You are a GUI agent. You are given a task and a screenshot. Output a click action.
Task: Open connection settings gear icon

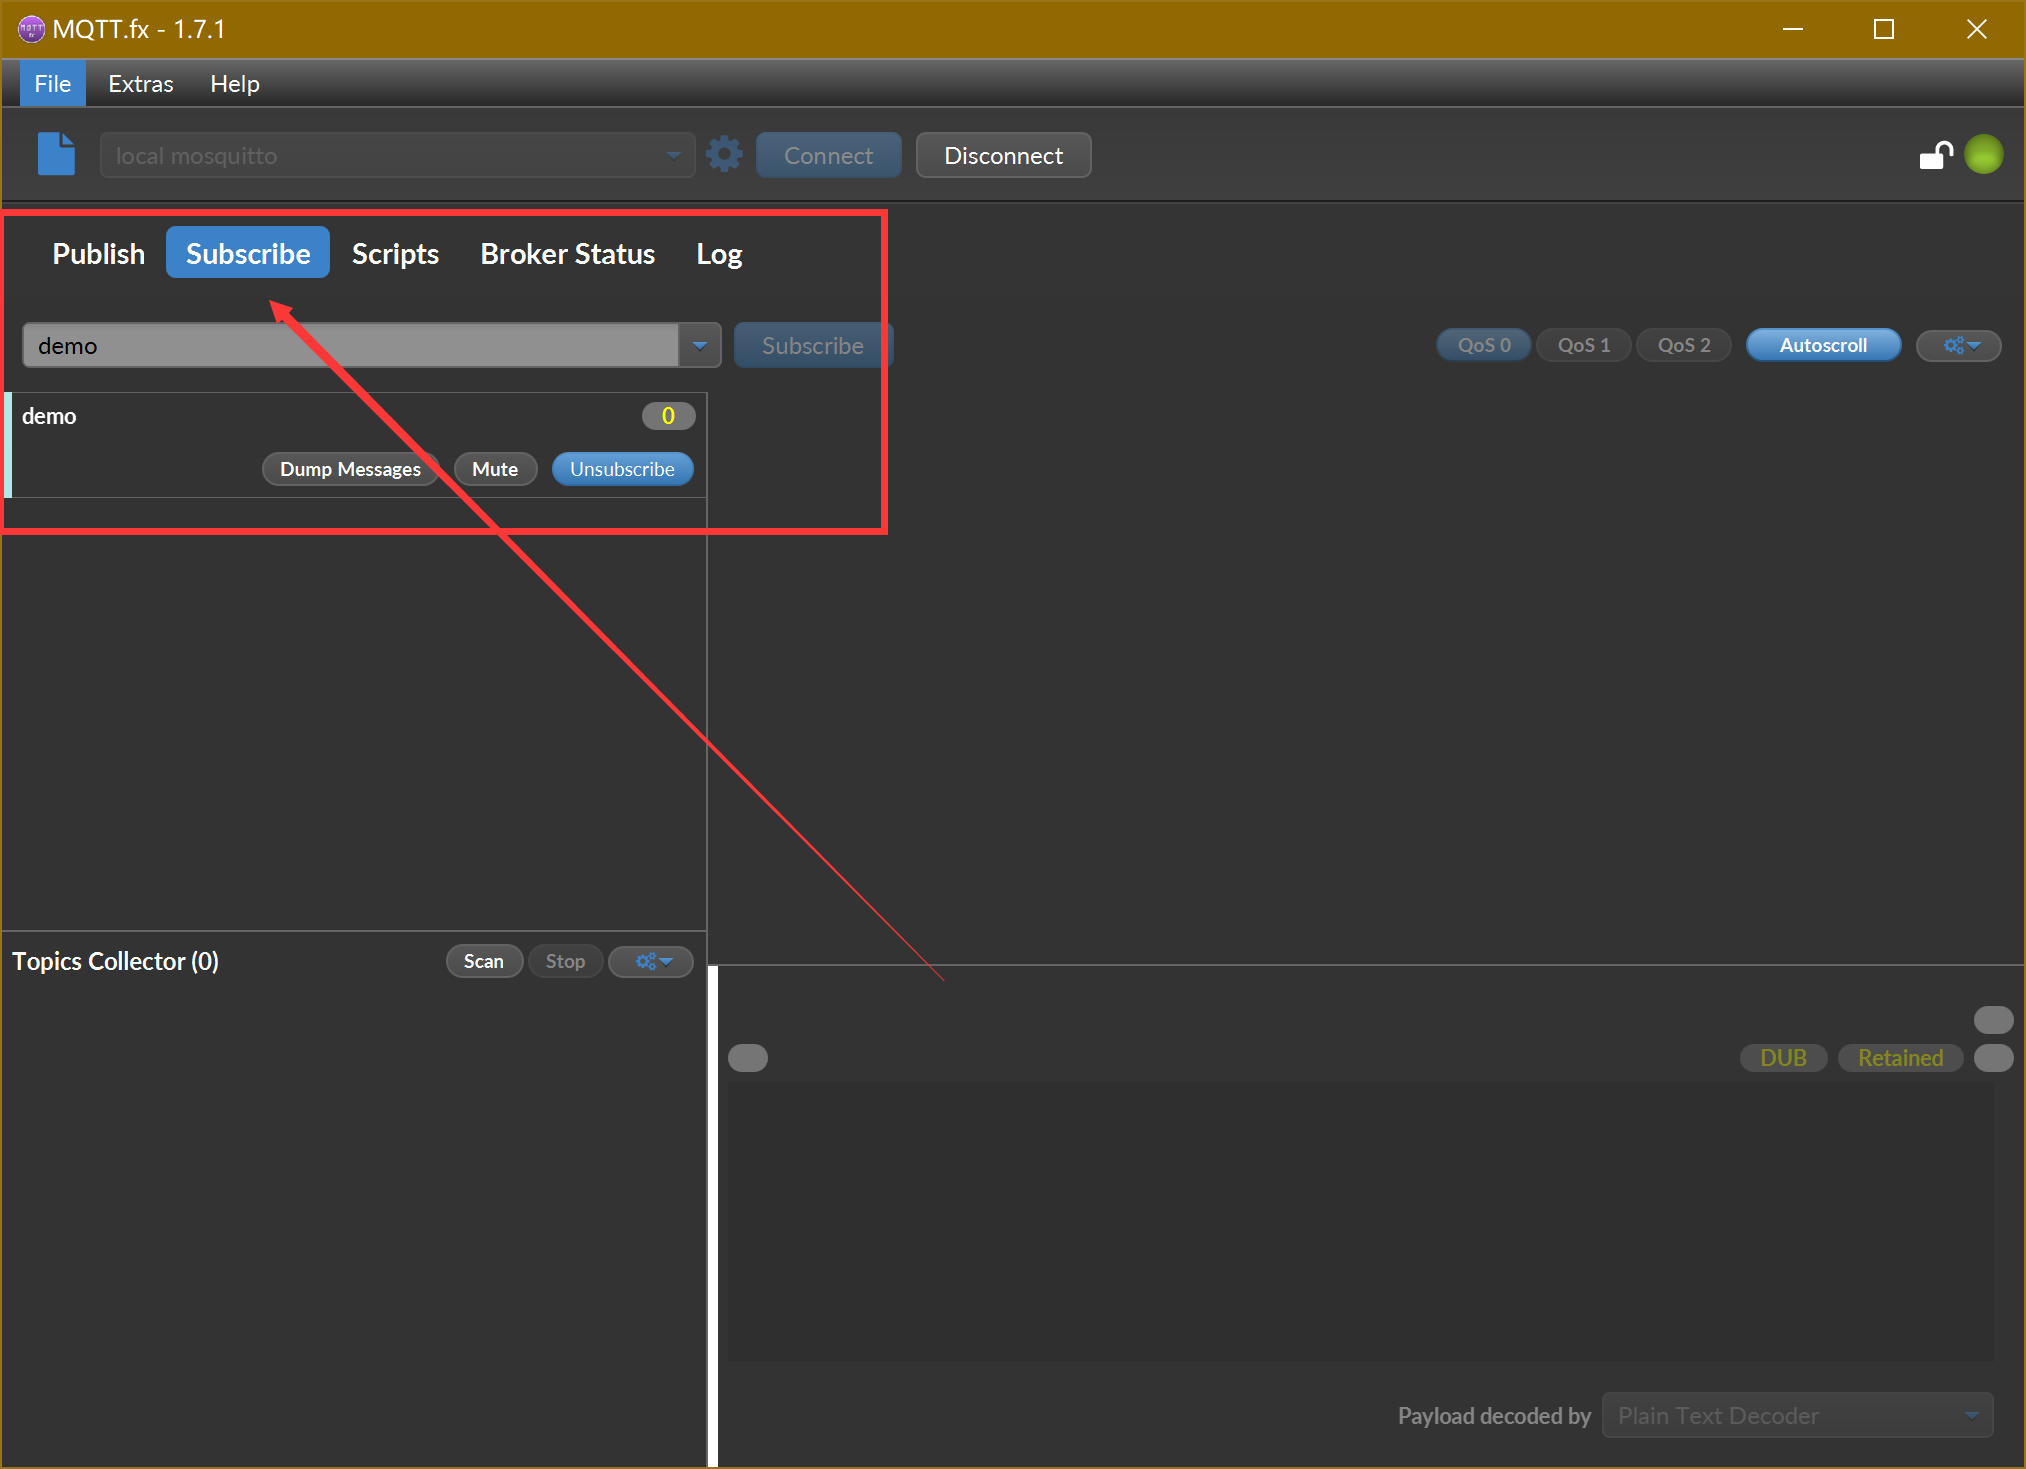point(724,155)
